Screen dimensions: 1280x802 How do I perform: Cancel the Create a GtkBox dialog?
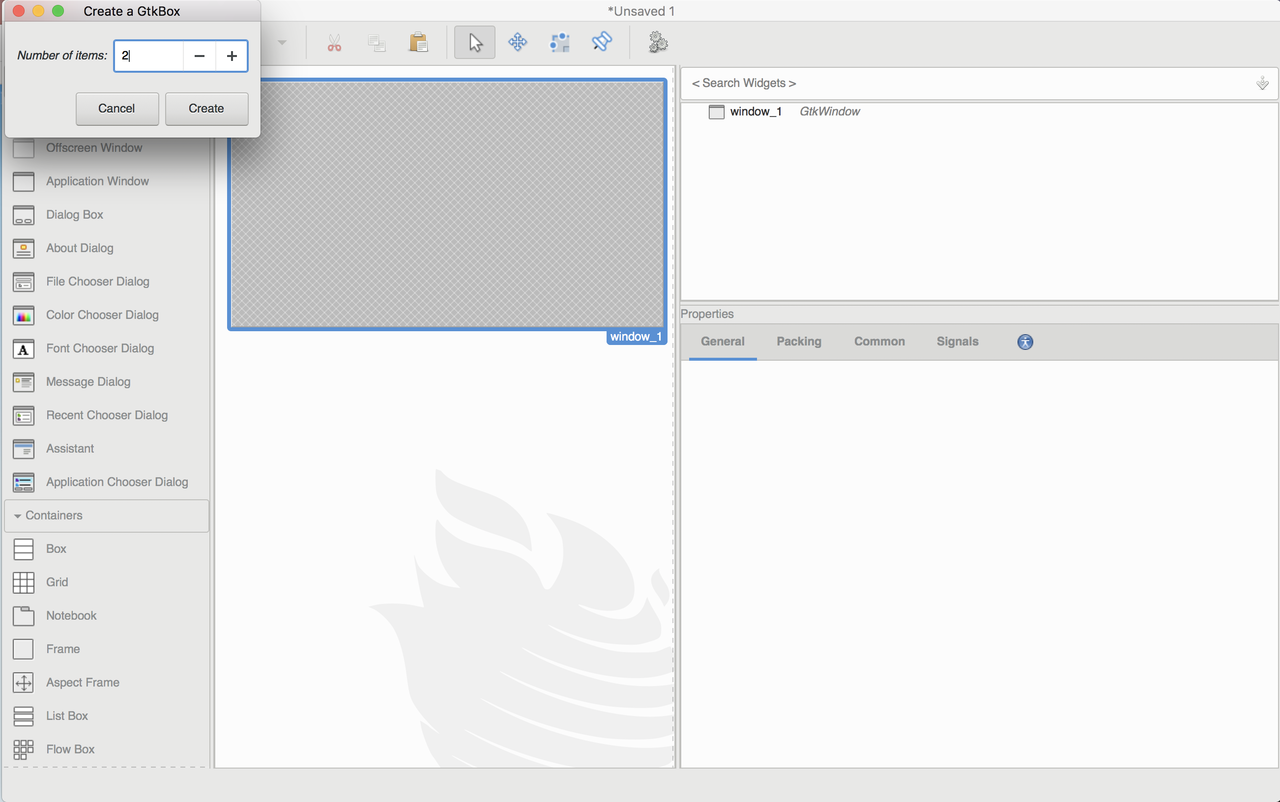(x=116, y=108)
